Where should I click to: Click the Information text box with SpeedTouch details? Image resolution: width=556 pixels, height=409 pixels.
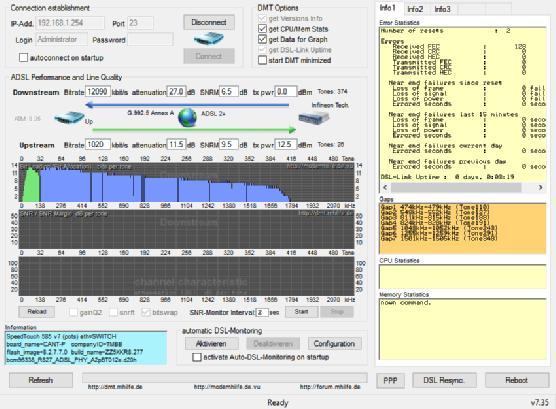coord(86,348)
